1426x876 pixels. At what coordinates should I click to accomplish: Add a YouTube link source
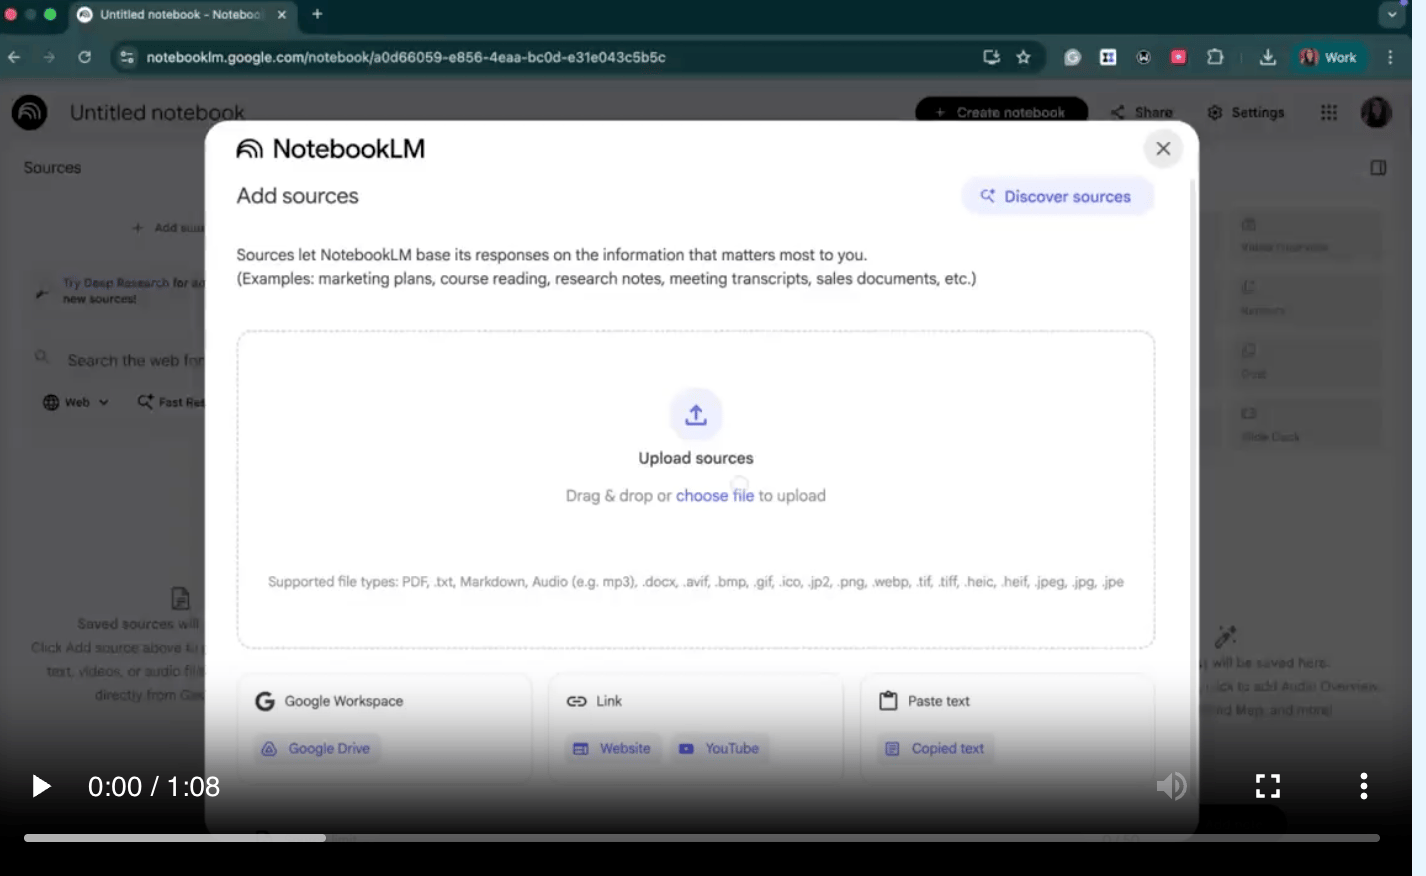719,748
